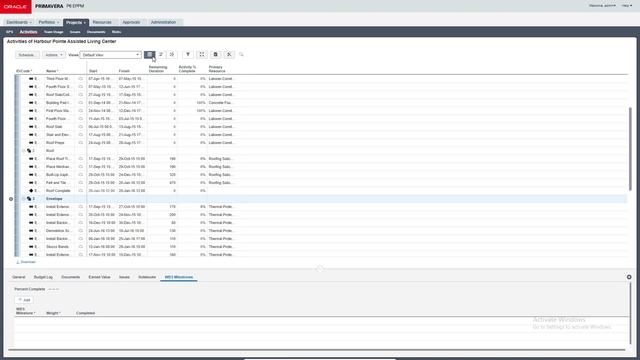Open the Help dropdown at top right
Image resolution: width=640 pixels, height=360 pixels.
(627, 6)
